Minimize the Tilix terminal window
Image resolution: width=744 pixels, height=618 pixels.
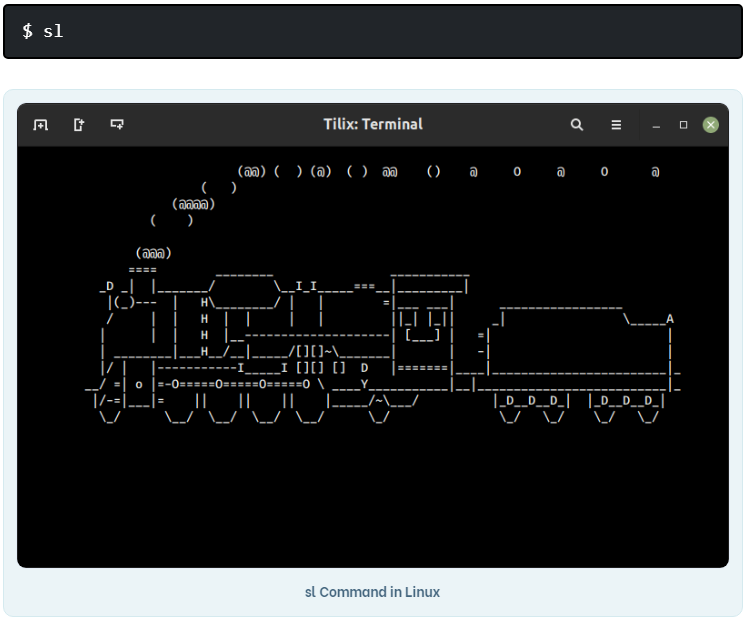(657, 126)
